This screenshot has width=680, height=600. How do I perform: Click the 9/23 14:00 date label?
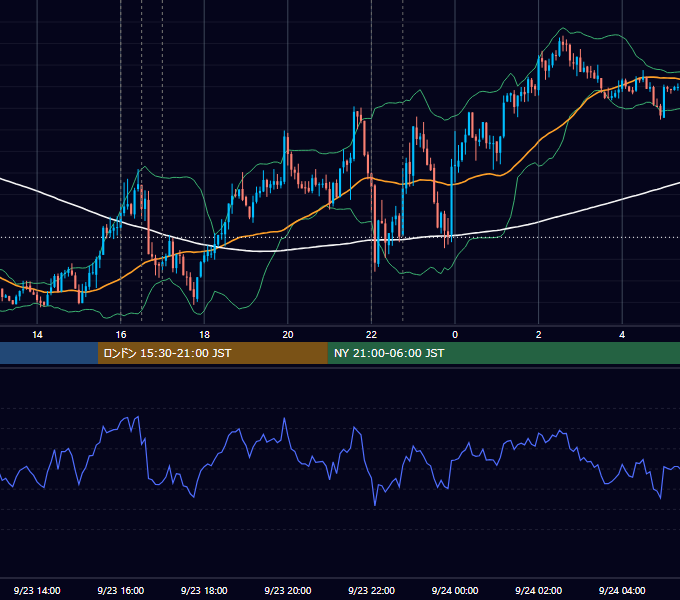tap(37, 590)
